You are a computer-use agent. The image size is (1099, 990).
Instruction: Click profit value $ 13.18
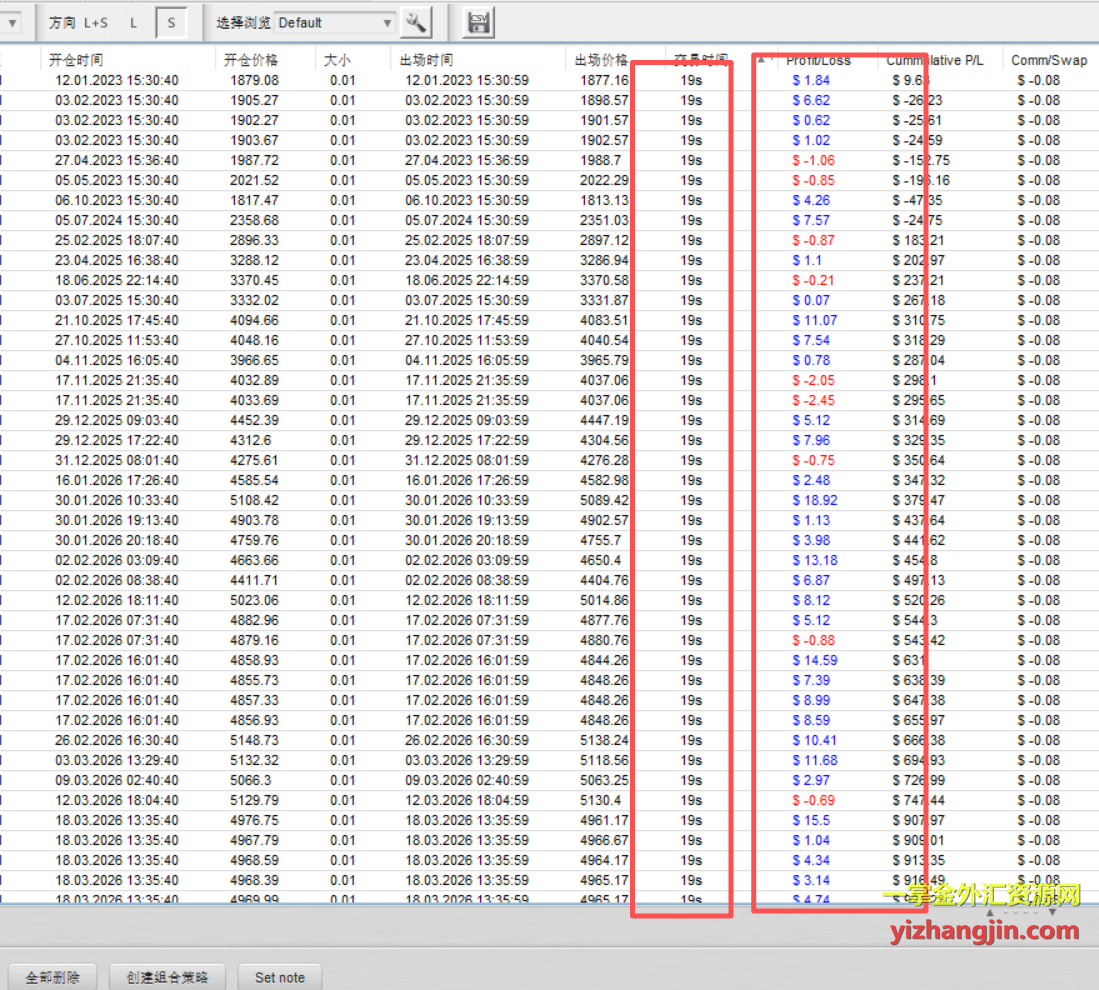click(814, 560)
